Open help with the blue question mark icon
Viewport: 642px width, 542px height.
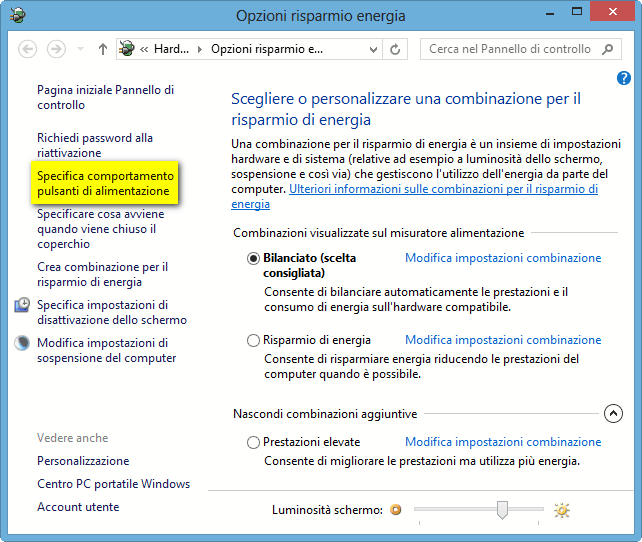click(624, 78)
